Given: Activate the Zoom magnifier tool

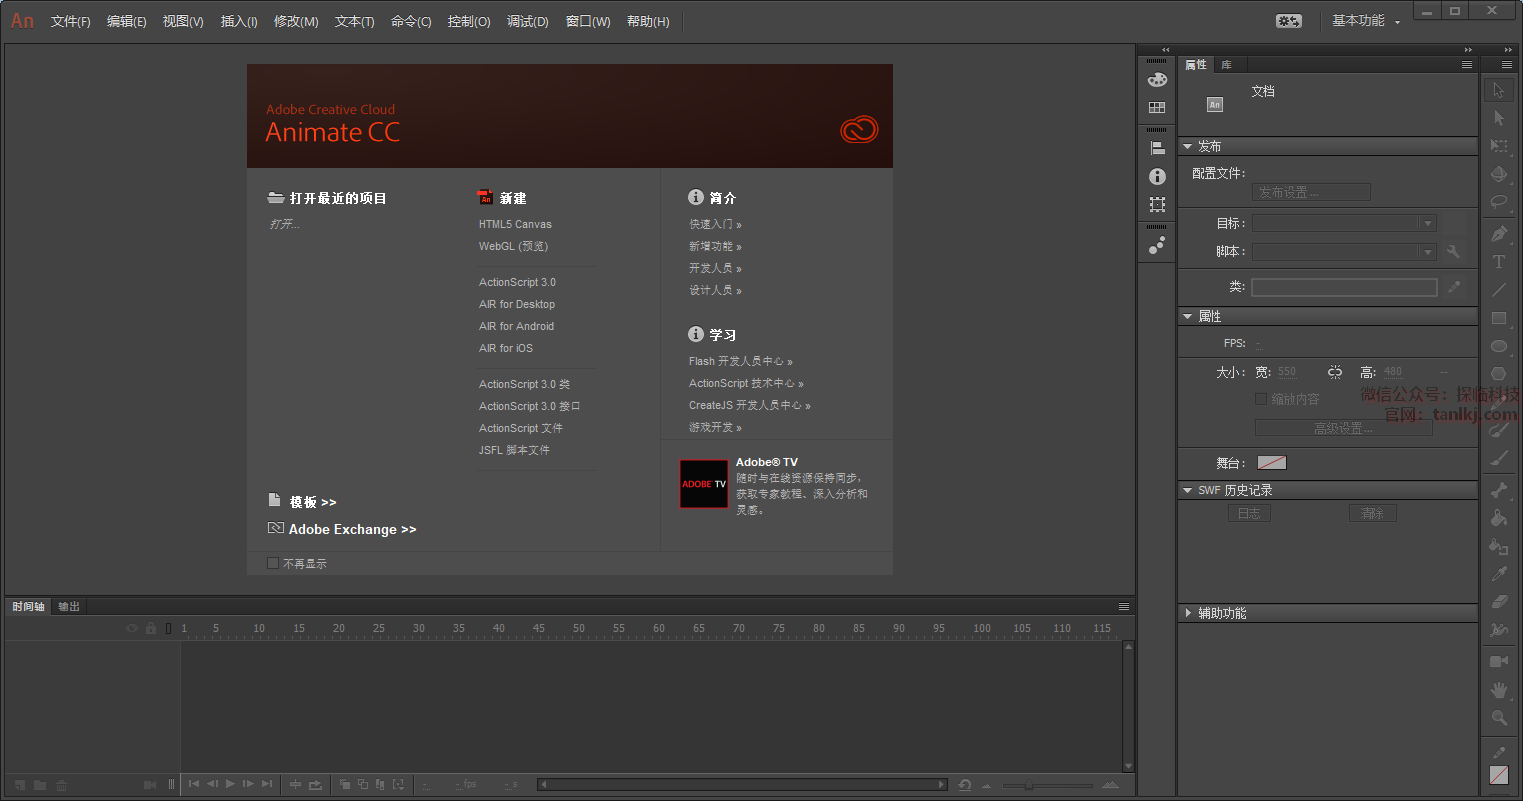Looking at the screenshot, I should [1498, 718].
